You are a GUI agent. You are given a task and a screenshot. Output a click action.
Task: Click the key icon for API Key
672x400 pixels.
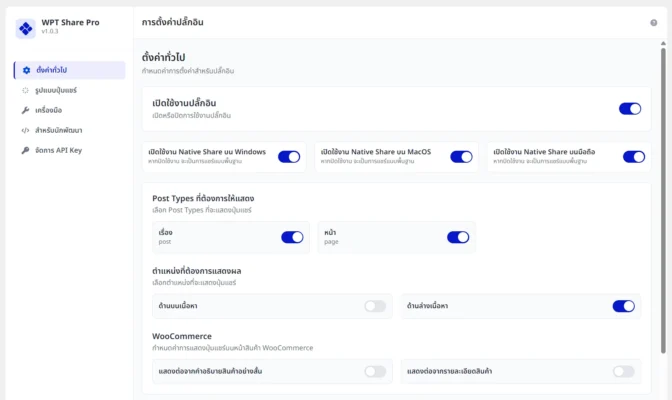26,150
